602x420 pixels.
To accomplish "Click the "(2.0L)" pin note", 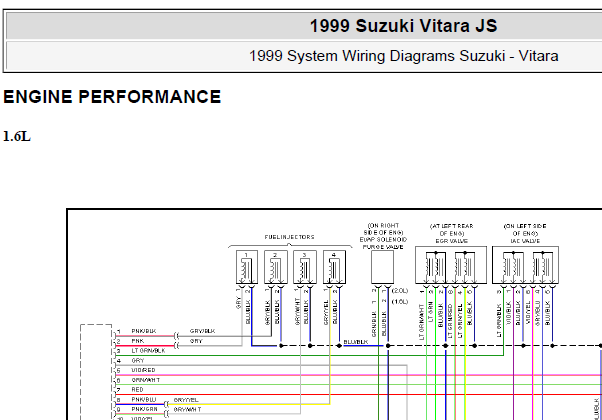I will [400, 291].
